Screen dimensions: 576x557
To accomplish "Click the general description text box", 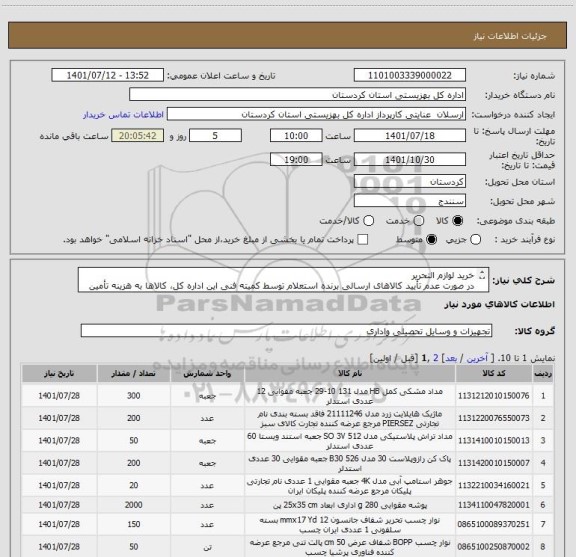I will pos(283,280).
